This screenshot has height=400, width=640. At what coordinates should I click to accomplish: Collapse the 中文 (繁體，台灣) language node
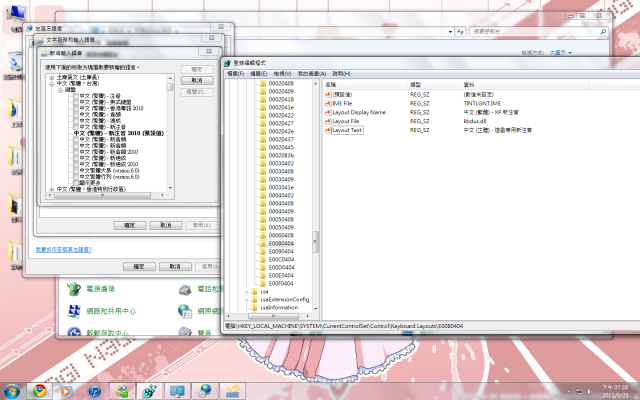pyautogui.click(x=52, y=83)
